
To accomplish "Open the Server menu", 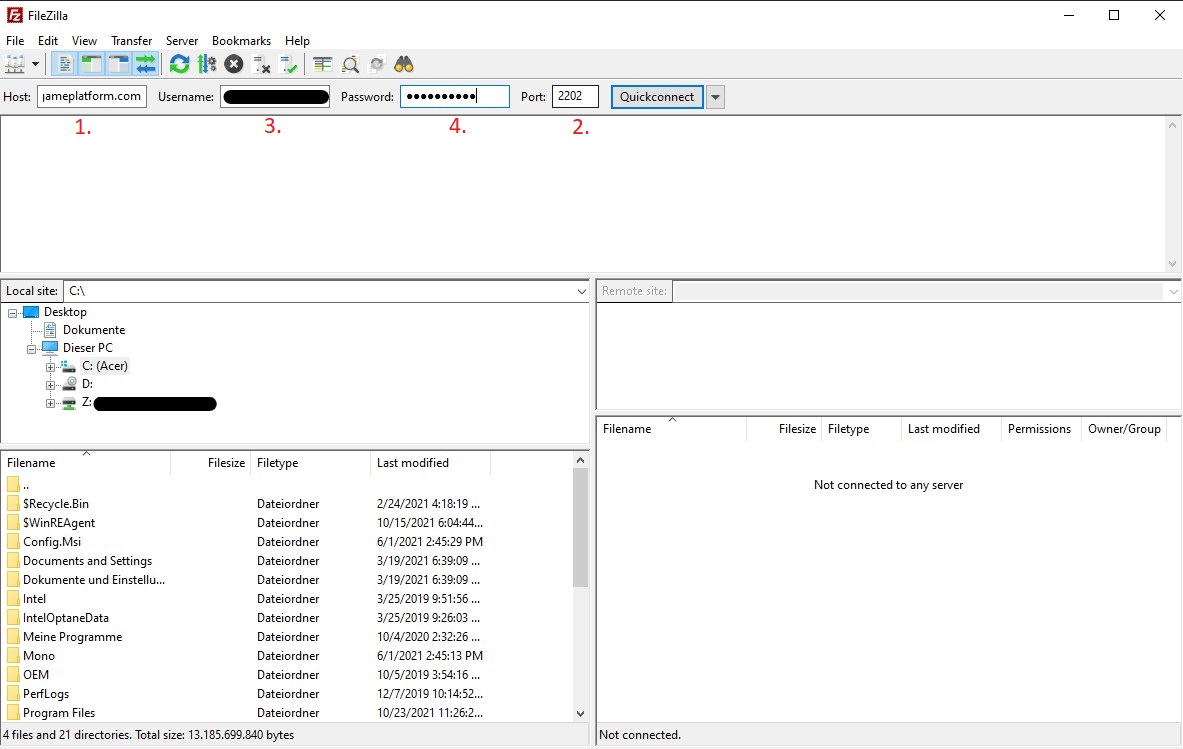I will pyautogui.click(x=182, y=41).
